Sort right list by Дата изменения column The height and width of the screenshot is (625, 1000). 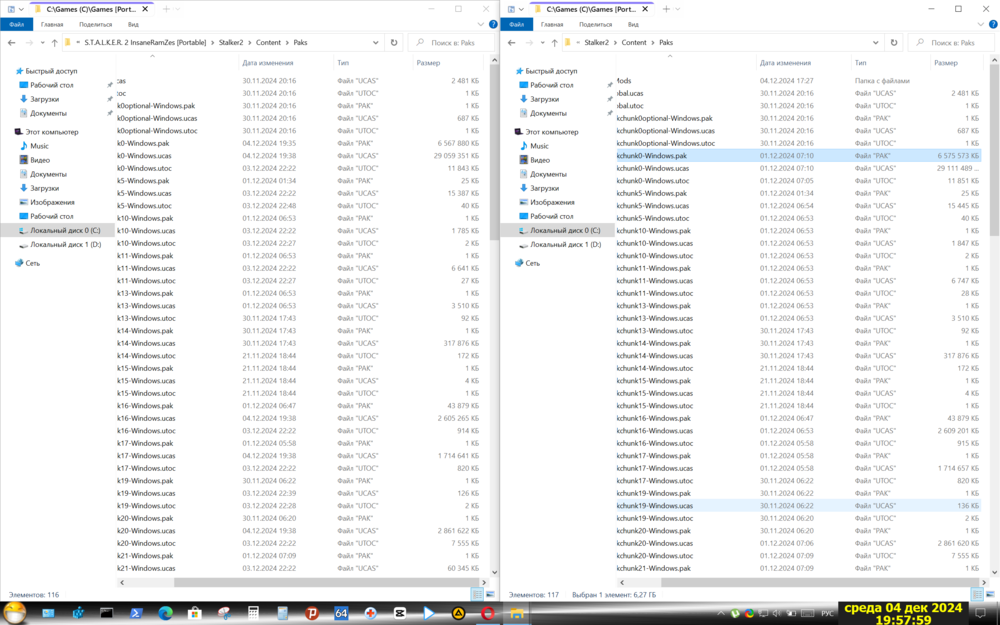coord(785,63)
